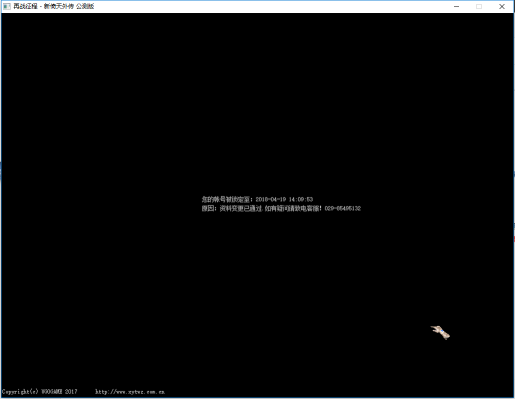Click the greyed-out maximize window button
The image size is (515, 399).
point(479,6)
